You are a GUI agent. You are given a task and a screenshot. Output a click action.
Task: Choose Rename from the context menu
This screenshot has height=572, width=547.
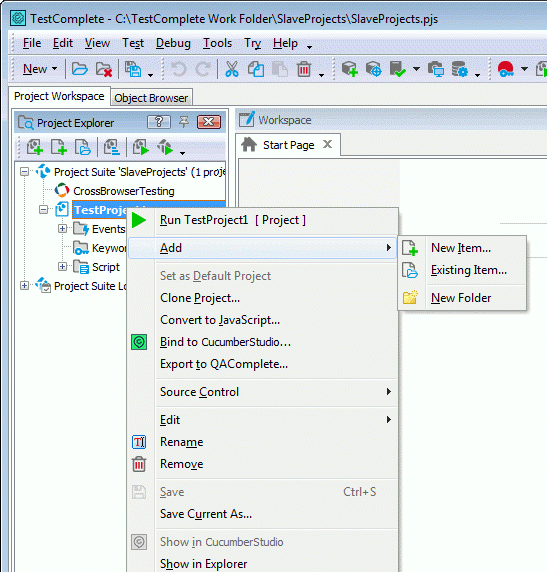(263, 442)
